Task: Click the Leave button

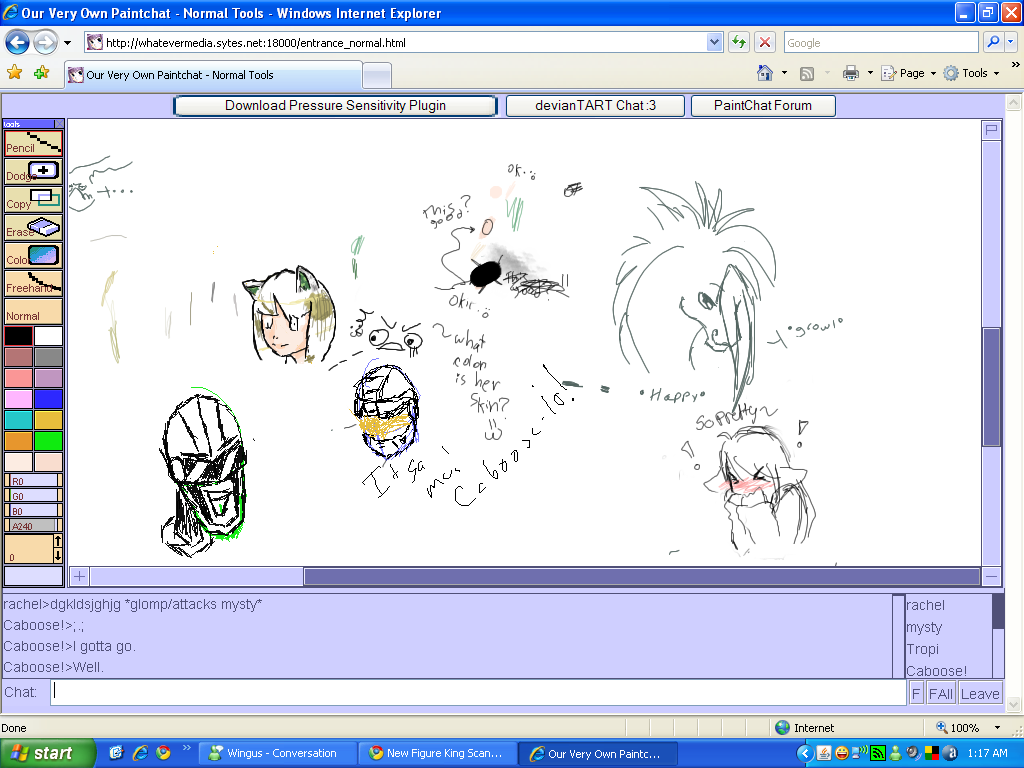Action: [979, 692]
